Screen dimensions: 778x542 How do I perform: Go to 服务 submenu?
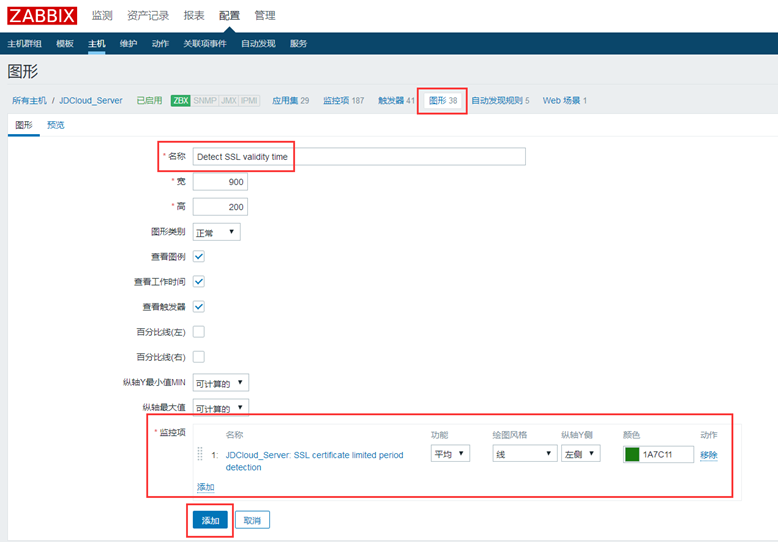[298, 44]
